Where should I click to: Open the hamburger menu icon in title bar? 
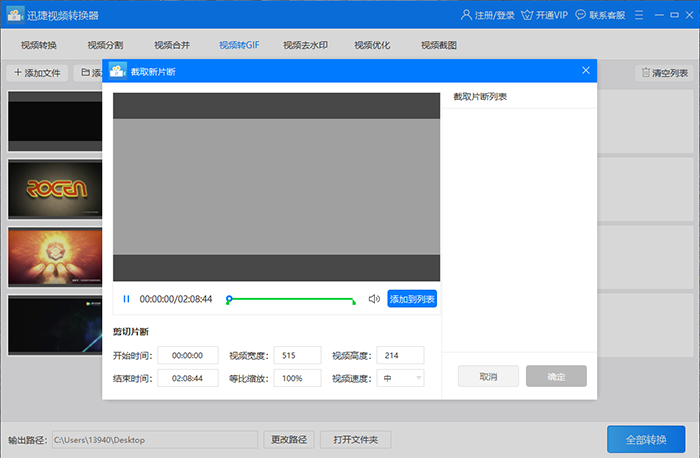pyautogui.click(x=639, y=15)
